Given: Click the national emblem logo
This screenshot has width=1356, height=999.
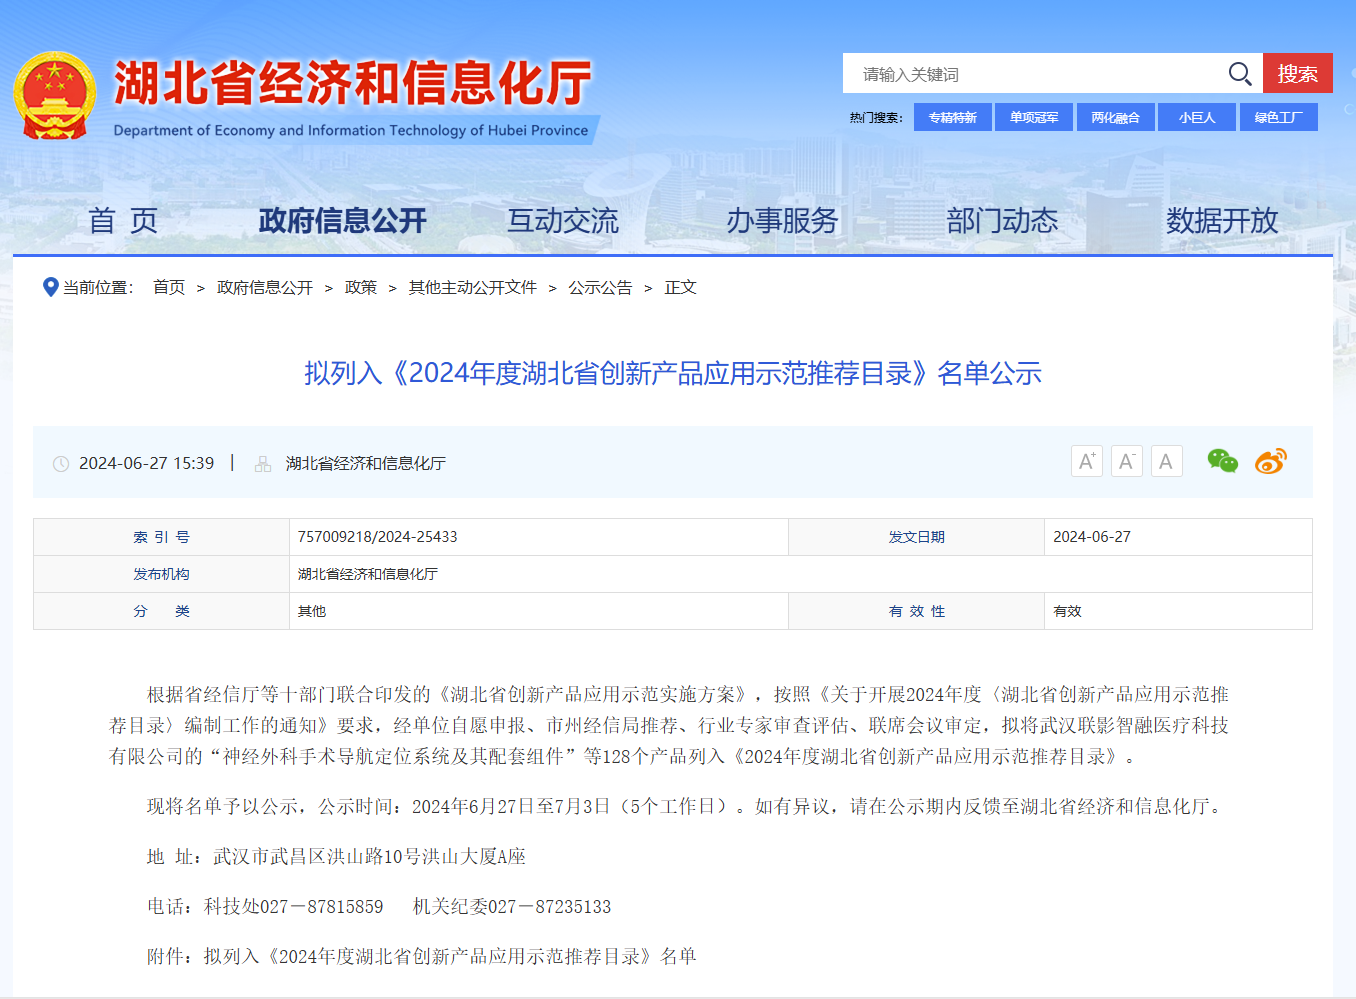Looking at the screenshot, I should 54,96.
